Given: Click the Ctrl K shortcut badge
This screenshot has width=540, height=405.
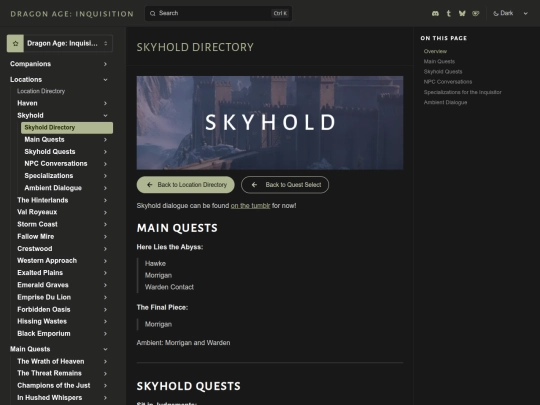Looking at the screenshot, I should pos(280,13).
